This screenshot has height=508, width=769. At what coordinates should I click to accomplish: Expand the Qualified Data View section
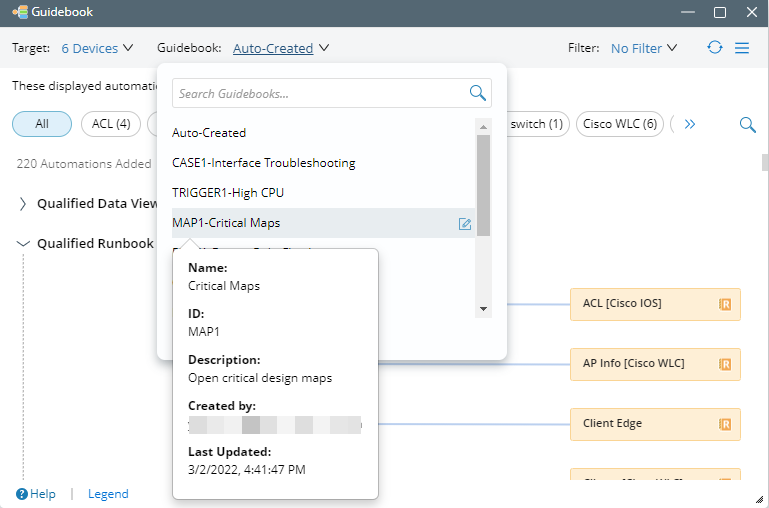[x=24, y=204]
